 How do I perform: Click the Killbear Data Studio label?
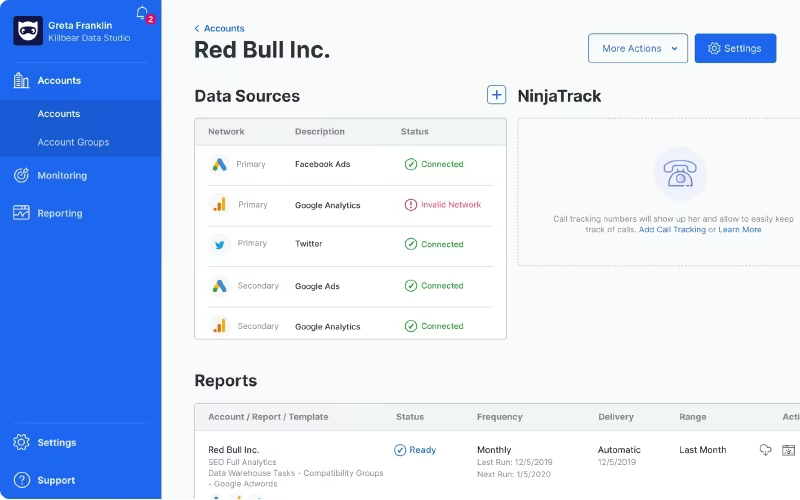pos(89,38)
